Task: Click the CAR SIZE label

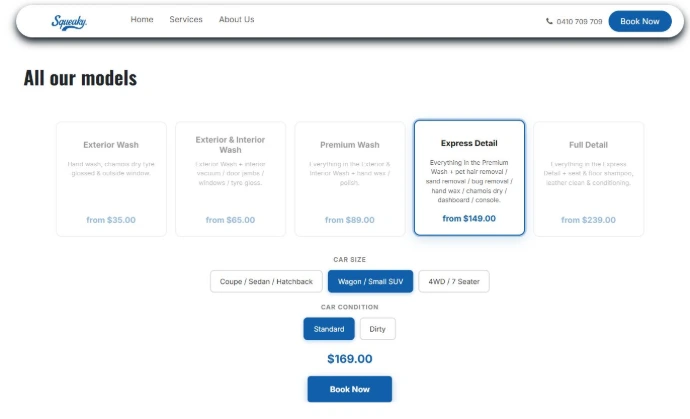Action: click(x=350, y=260)
